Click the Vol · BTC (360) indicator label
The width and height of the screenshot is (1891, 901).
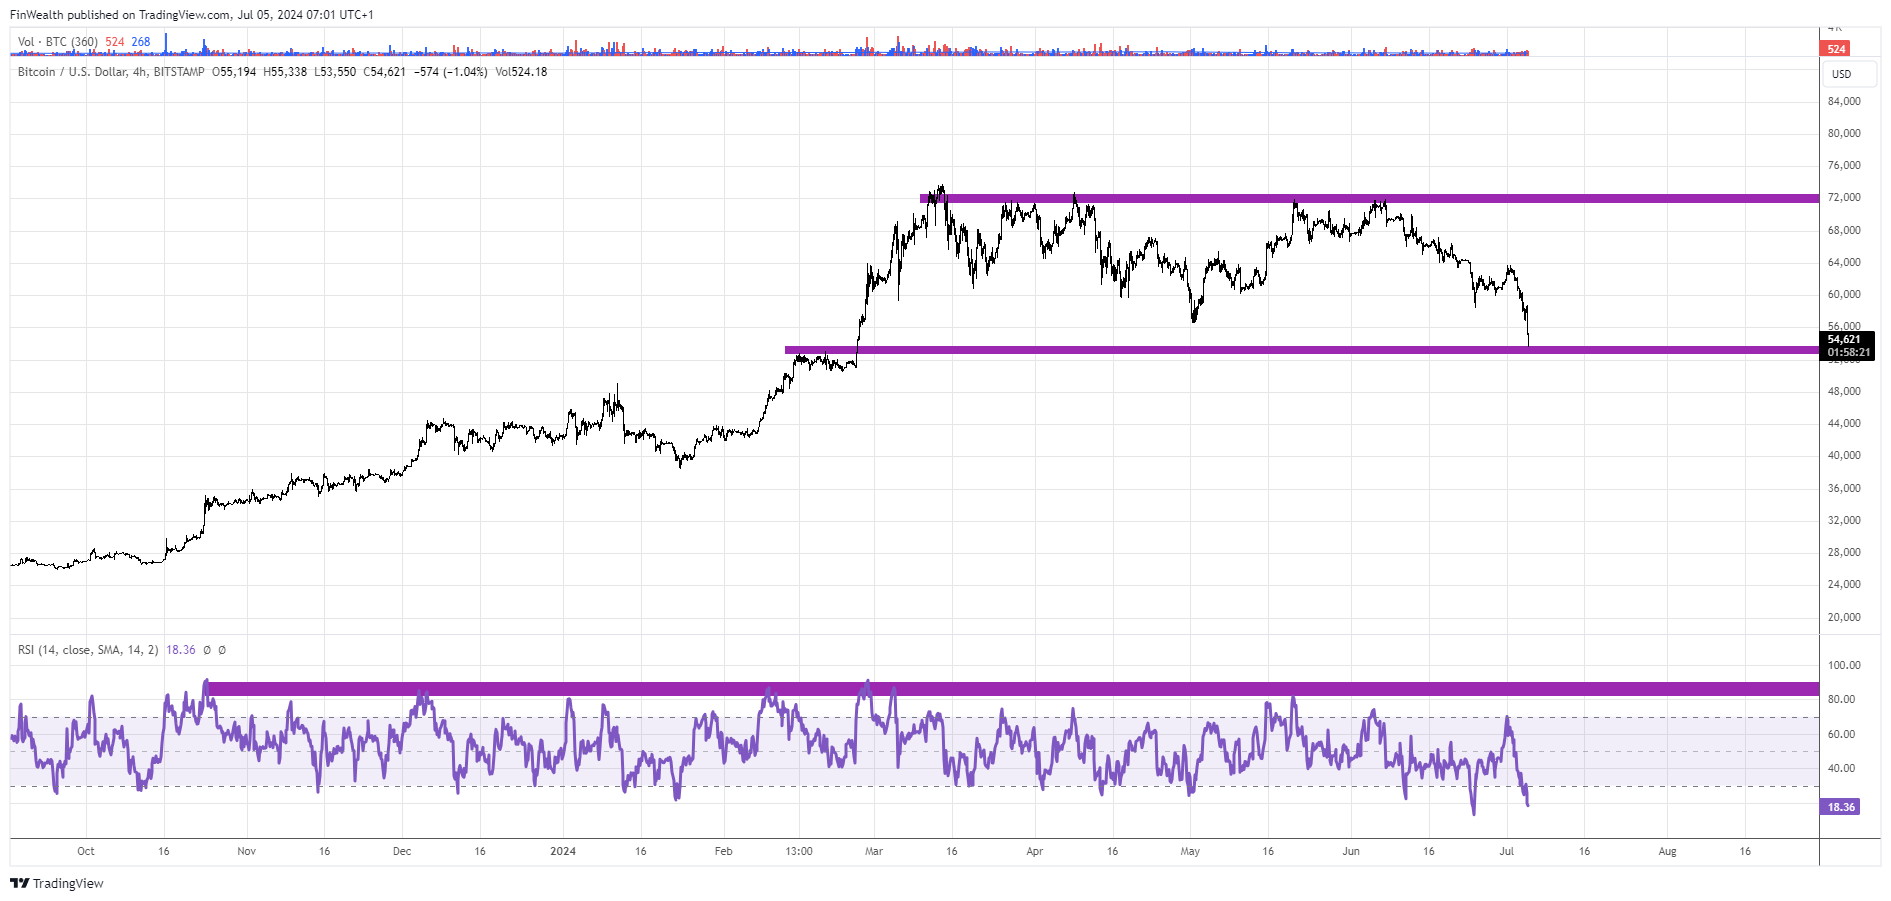[58, 42]
